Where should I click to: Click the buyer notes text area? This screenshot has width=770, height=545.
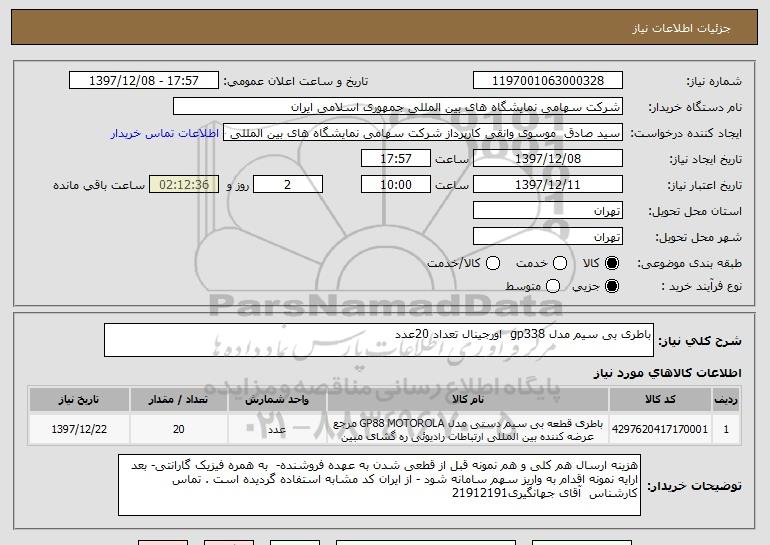point(379,485)
